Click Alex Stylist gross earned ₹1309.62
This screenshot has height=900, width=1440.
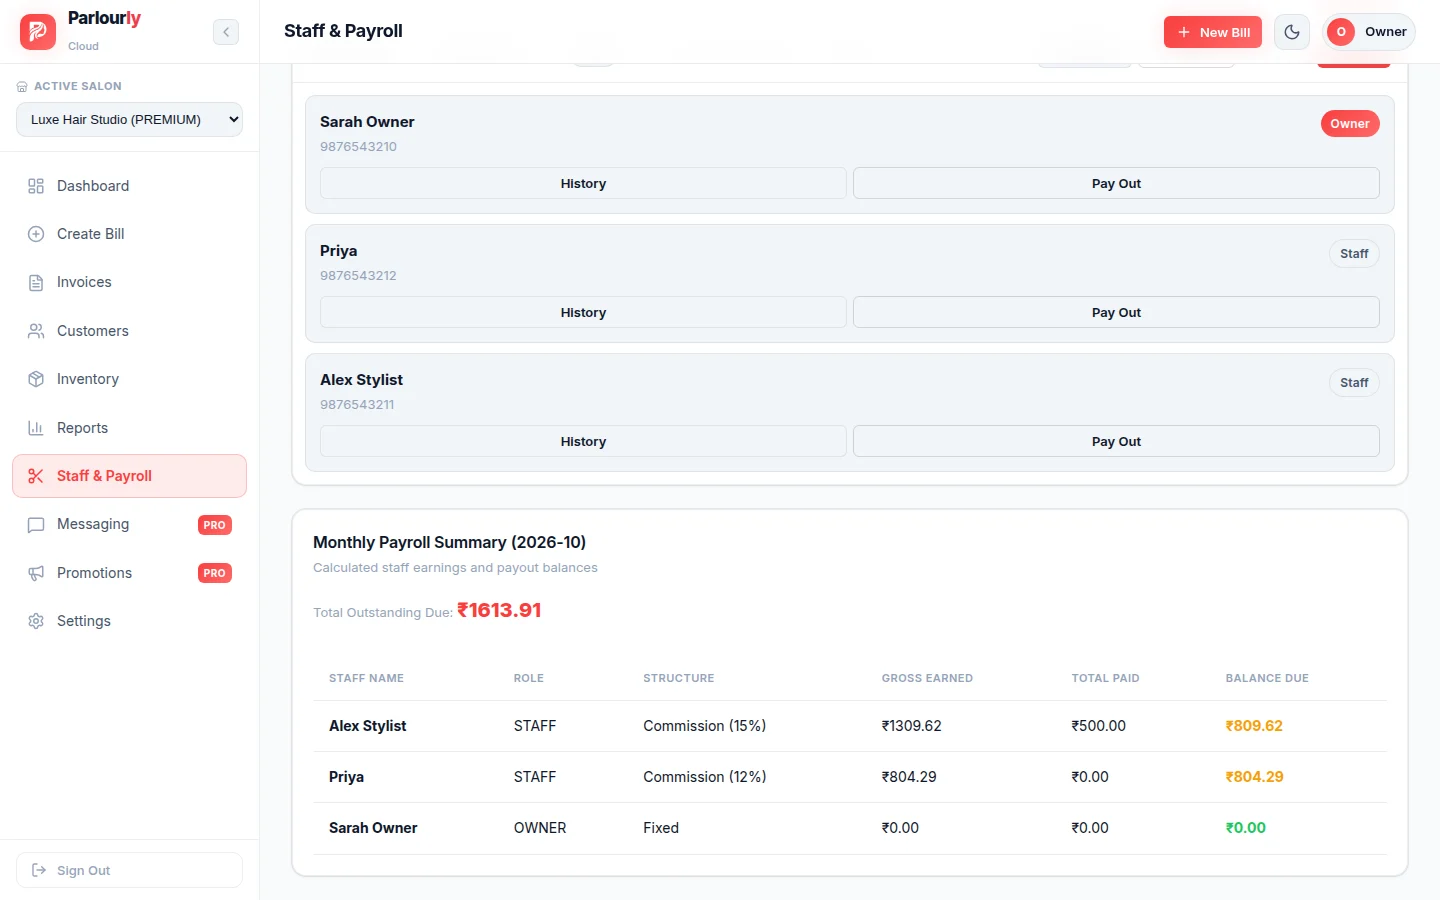[x=911, y=726]
